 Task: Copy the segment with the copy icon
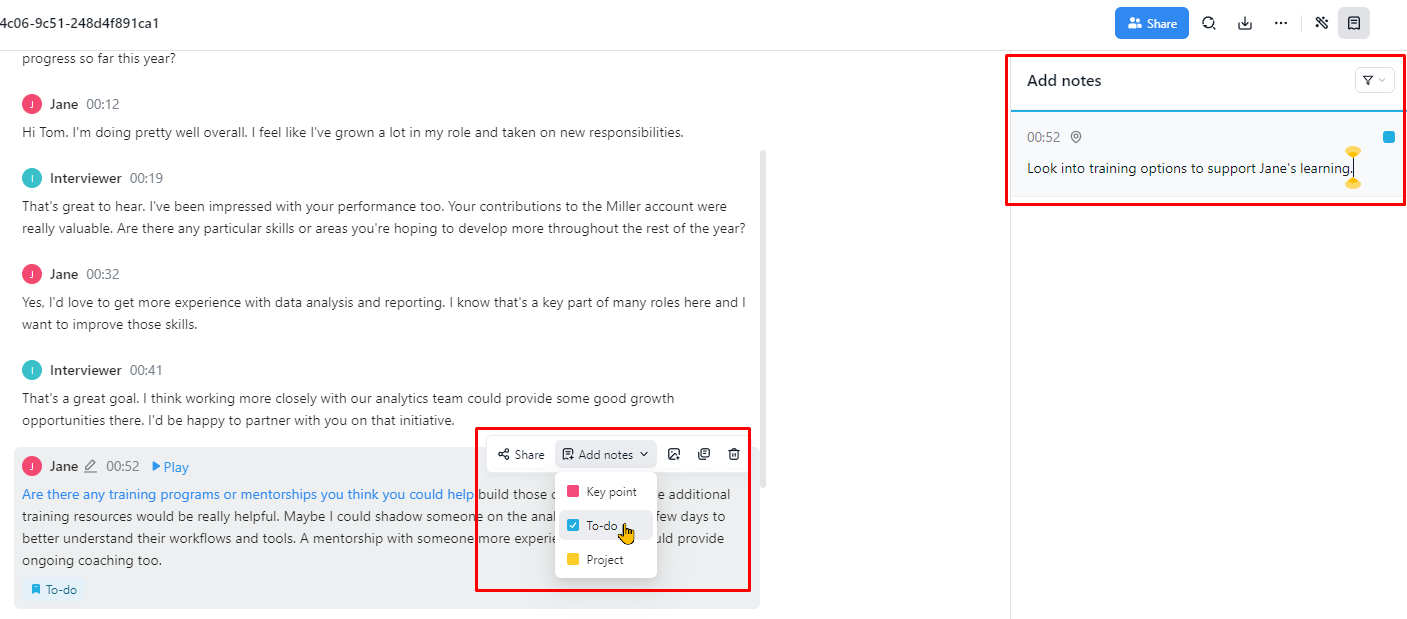[x=704, y=454]
